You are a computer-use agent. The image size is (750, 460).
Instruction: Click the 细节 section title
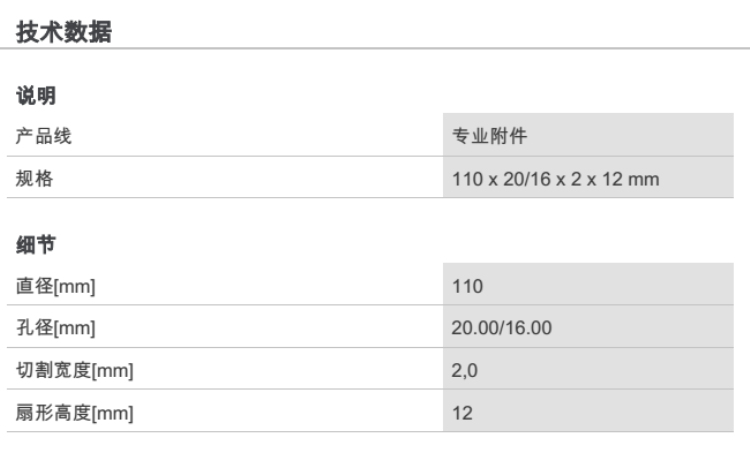[x=35, y=245]
